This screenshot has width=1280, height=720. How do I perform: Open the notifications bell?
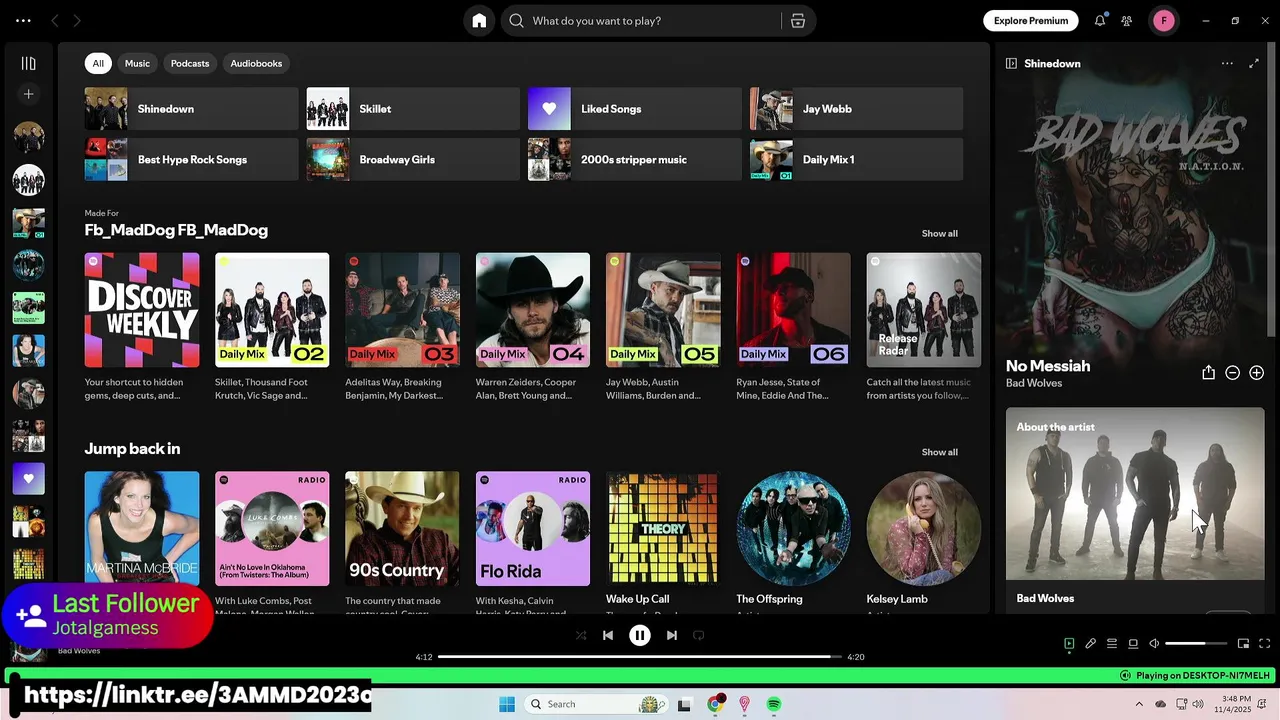(1100, 21)
